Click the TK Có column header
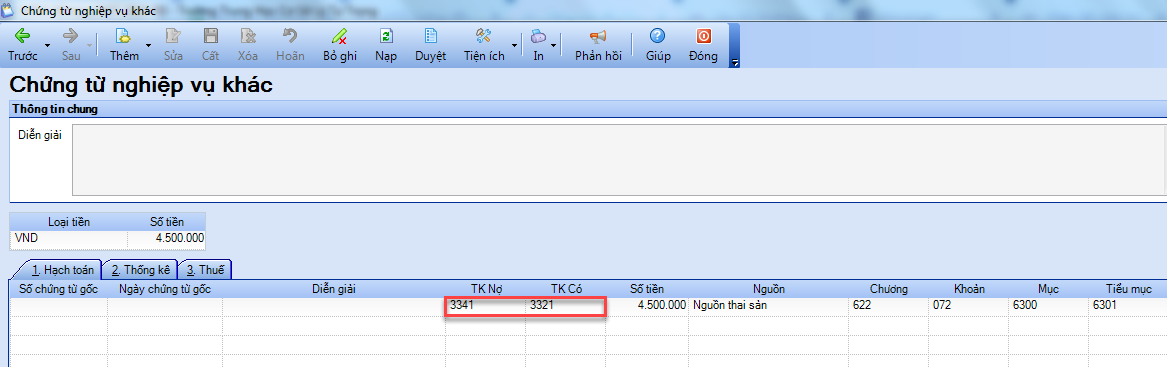Screen dimensions: 1167x367 (566, 288)
